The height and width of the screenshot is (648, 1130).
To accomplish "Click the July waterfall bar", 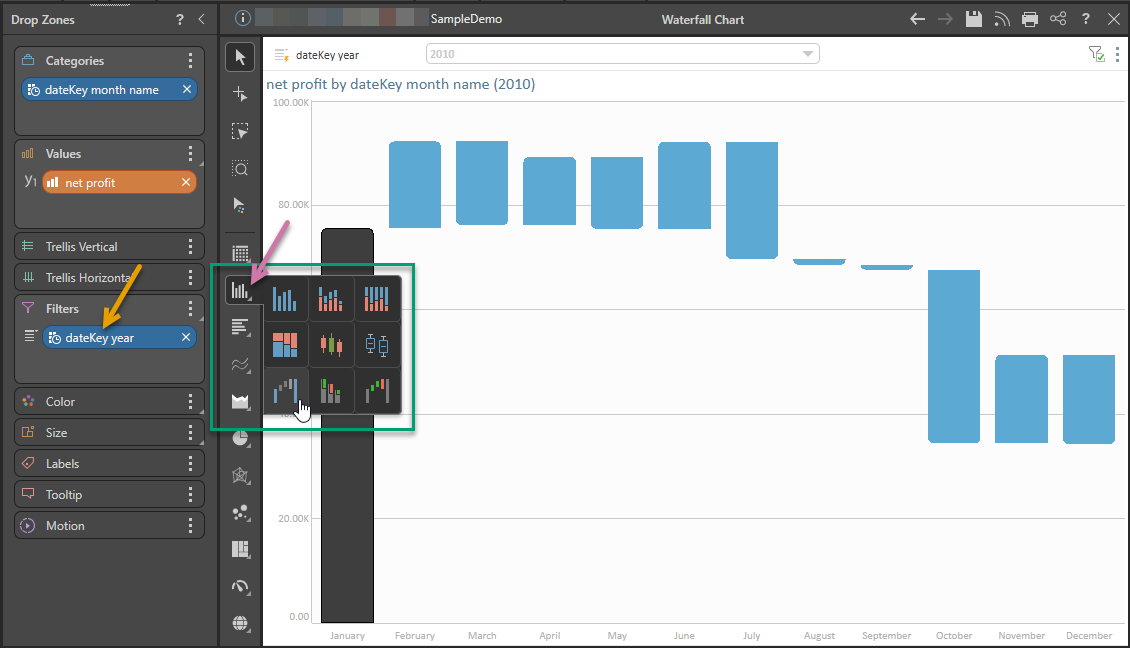I will click(752, 200).
